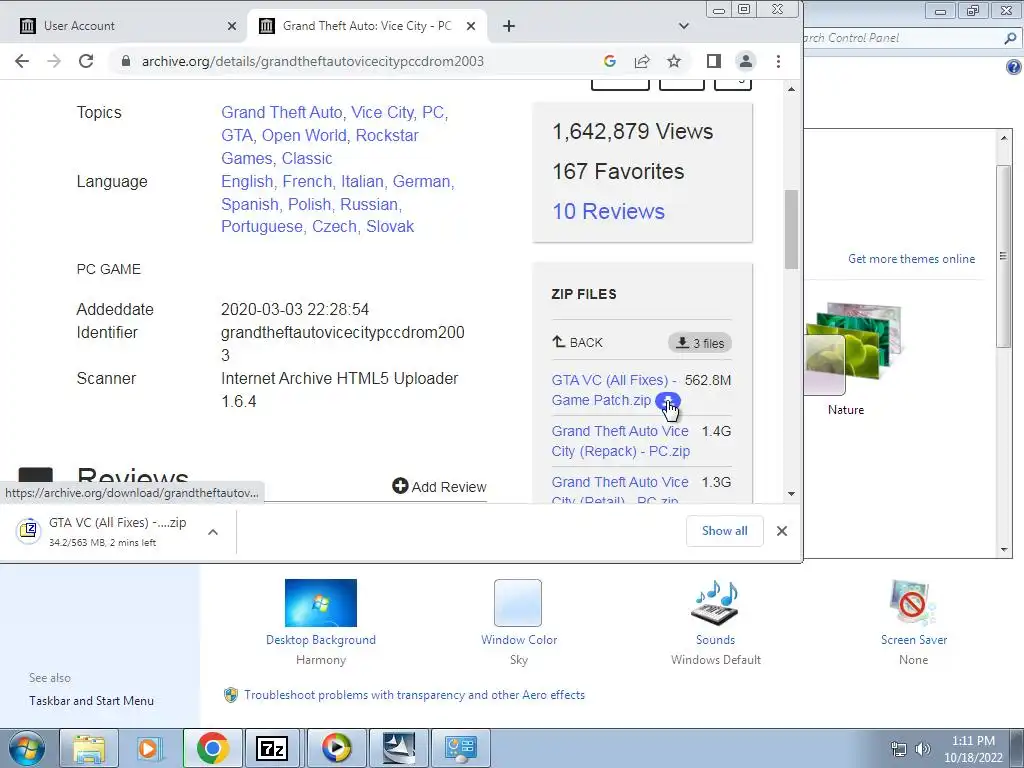Image resolution: width=1024 pixels, height=768 pixels.
Task: Go forward using Chrome's forward arrow
Action: point(54,61)
